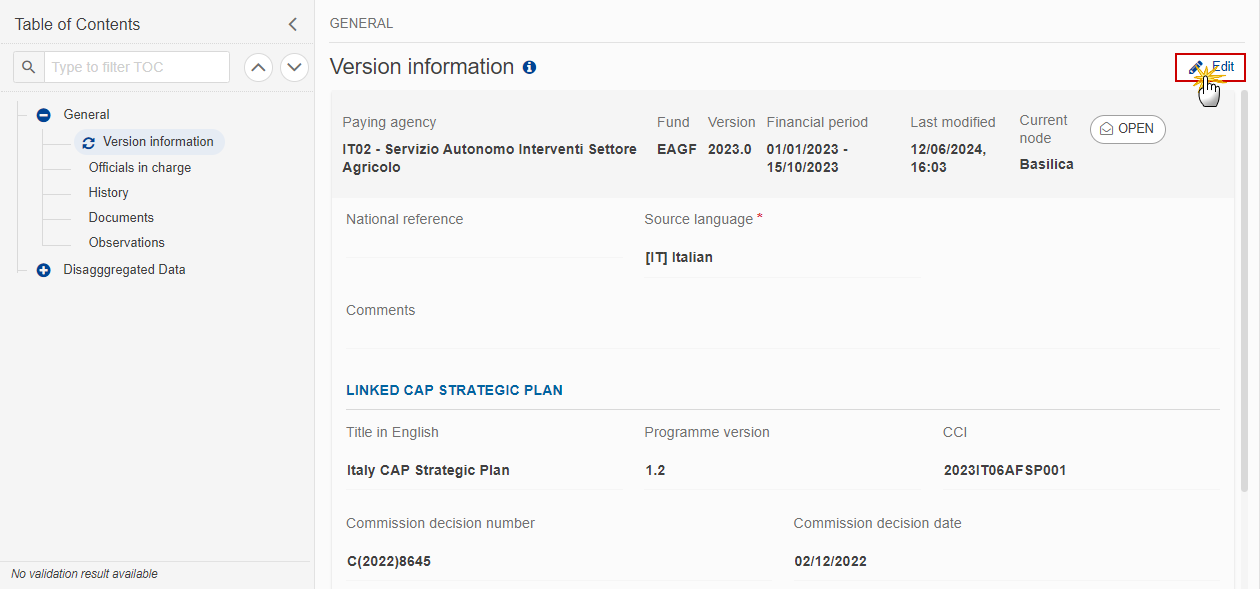Click the Disagggregated Data label

124,270
